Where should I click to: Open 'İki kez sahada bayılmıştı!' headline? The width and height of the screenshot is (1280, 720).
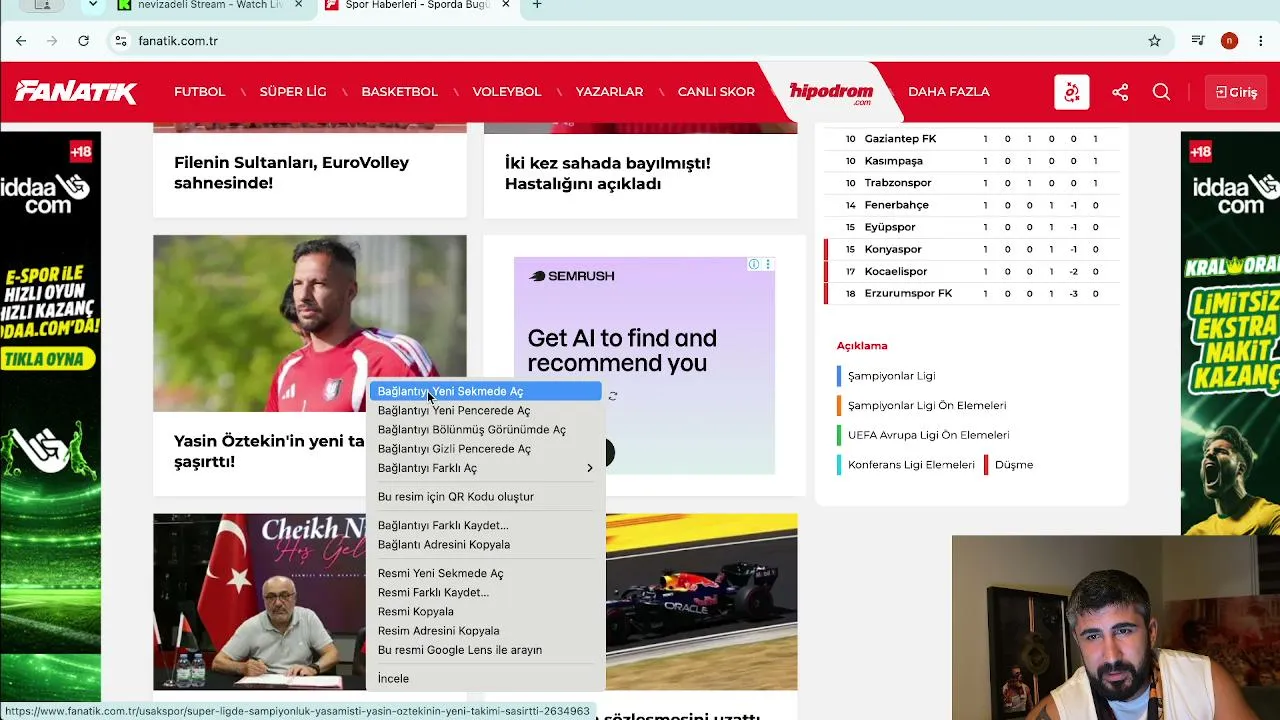tap(608, 173)
